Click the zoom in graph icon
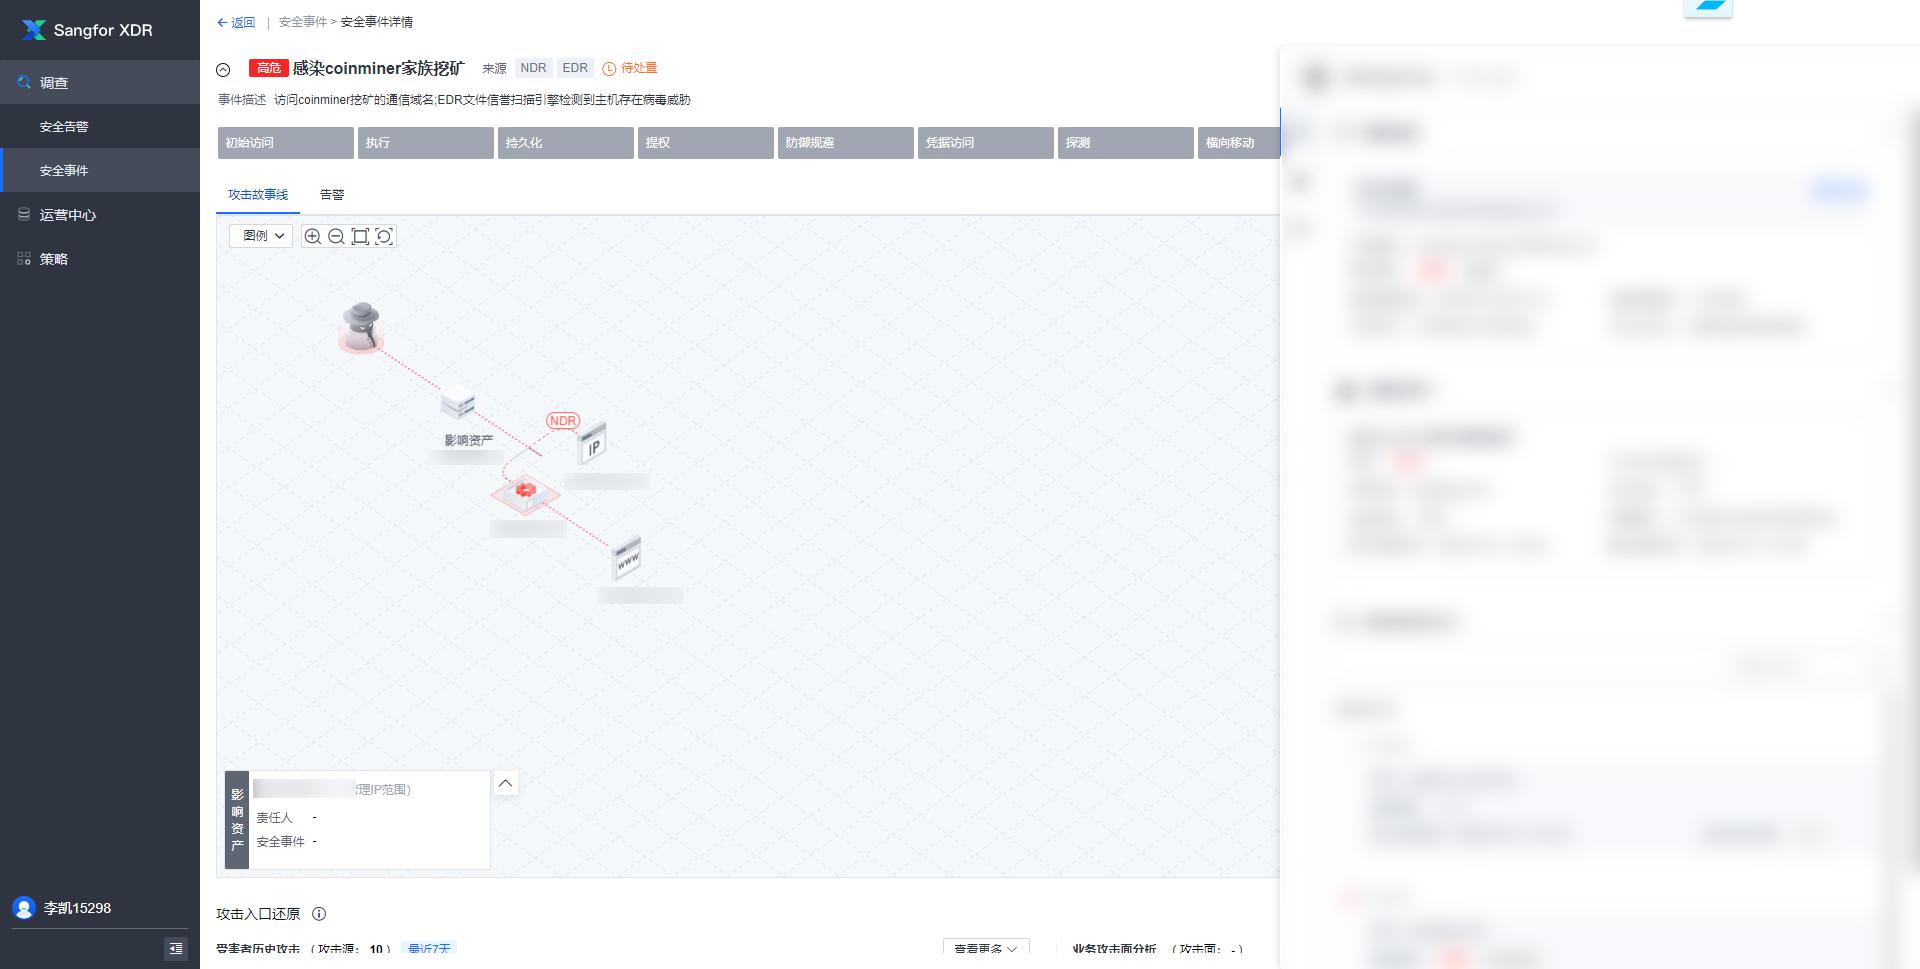 (x=313, y=236)
